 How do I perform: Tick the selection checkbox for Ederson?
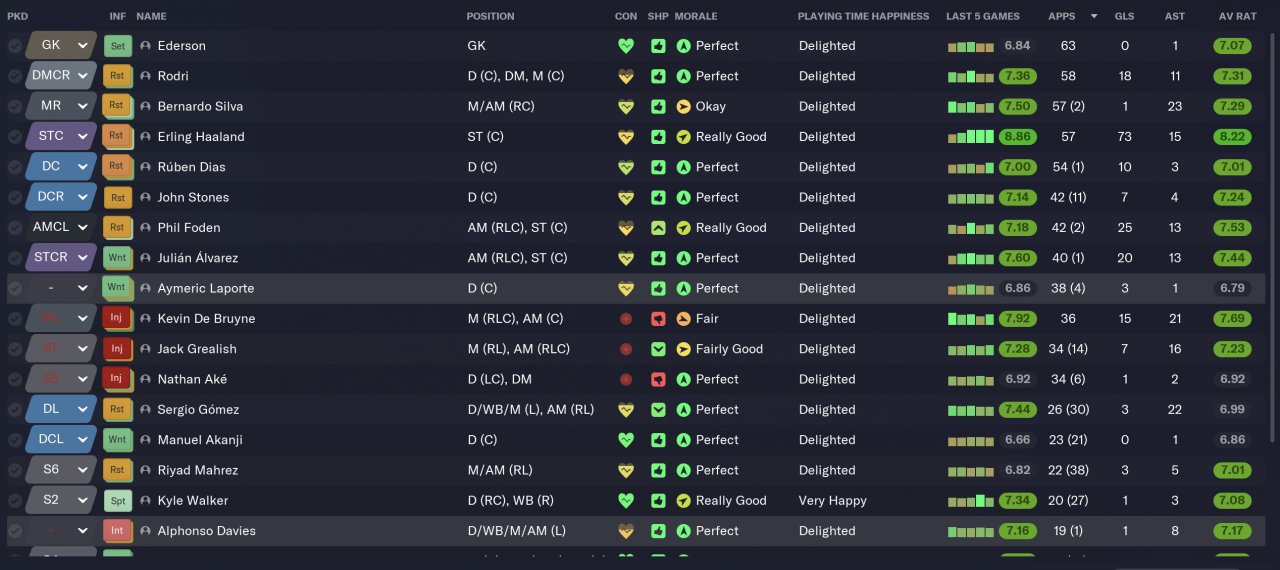15,46
